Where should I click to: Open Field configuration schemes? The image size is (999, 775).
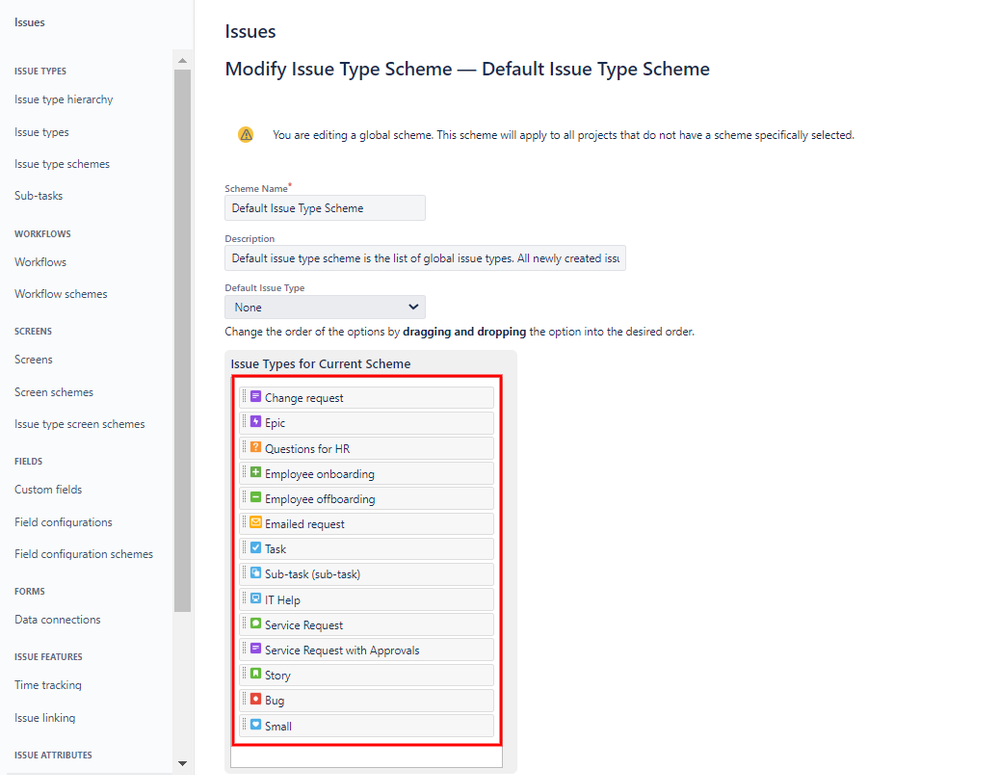tap(83, 554)
